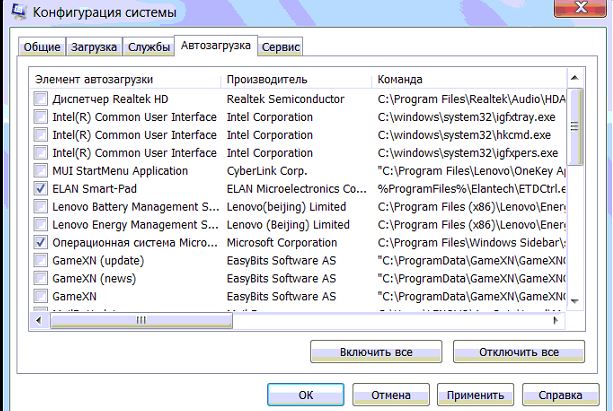Select the Microsoft Corporation cell
Screen dimensions: 613x411
pos(281,243)
